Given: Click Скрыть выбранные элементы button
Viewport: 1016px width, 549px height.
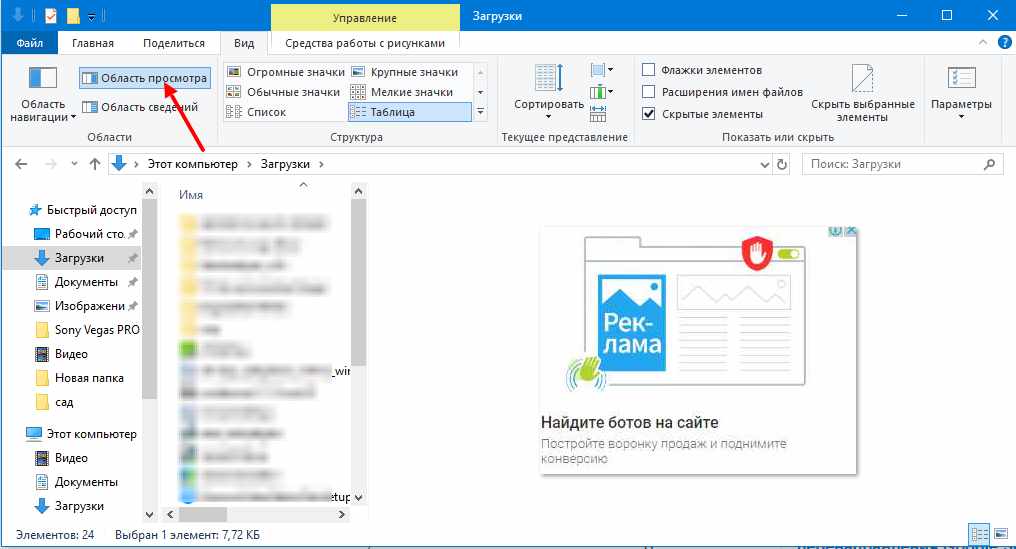Looking at the screenshot, I should (862, 93).
